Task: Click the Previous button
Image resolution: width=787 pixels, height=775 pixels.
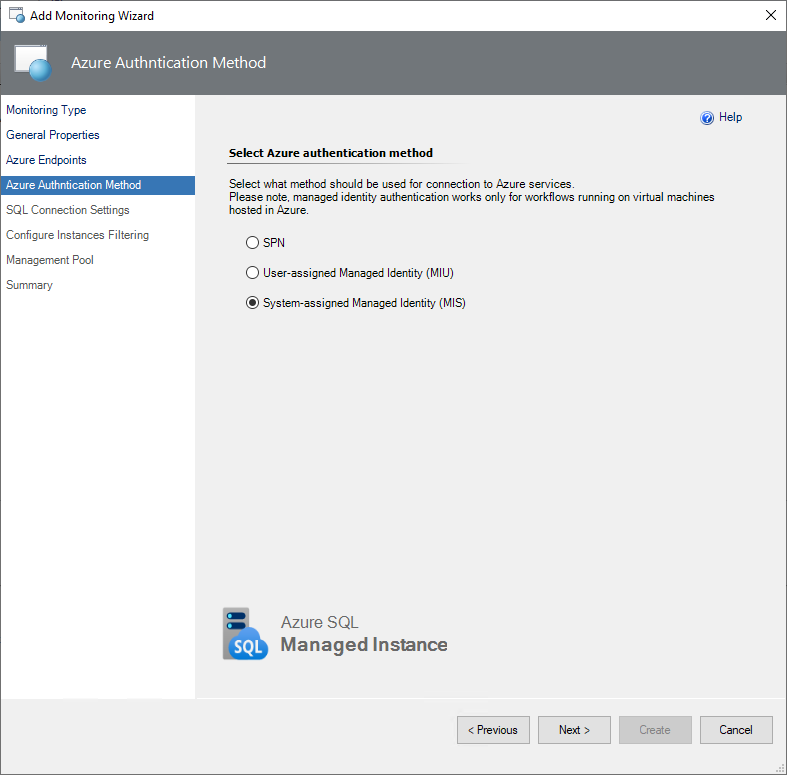Action: point(493,730)
